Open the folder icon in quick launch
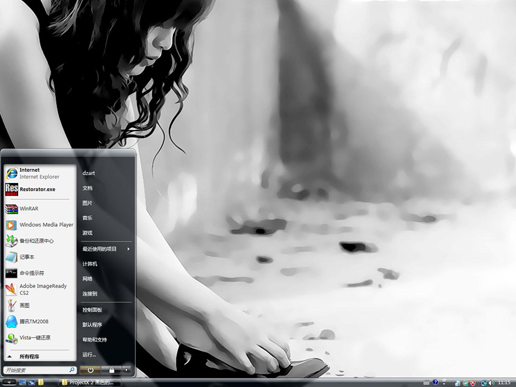Image resolution: width=516 pixels, height=387 pixels. [41, 382]
